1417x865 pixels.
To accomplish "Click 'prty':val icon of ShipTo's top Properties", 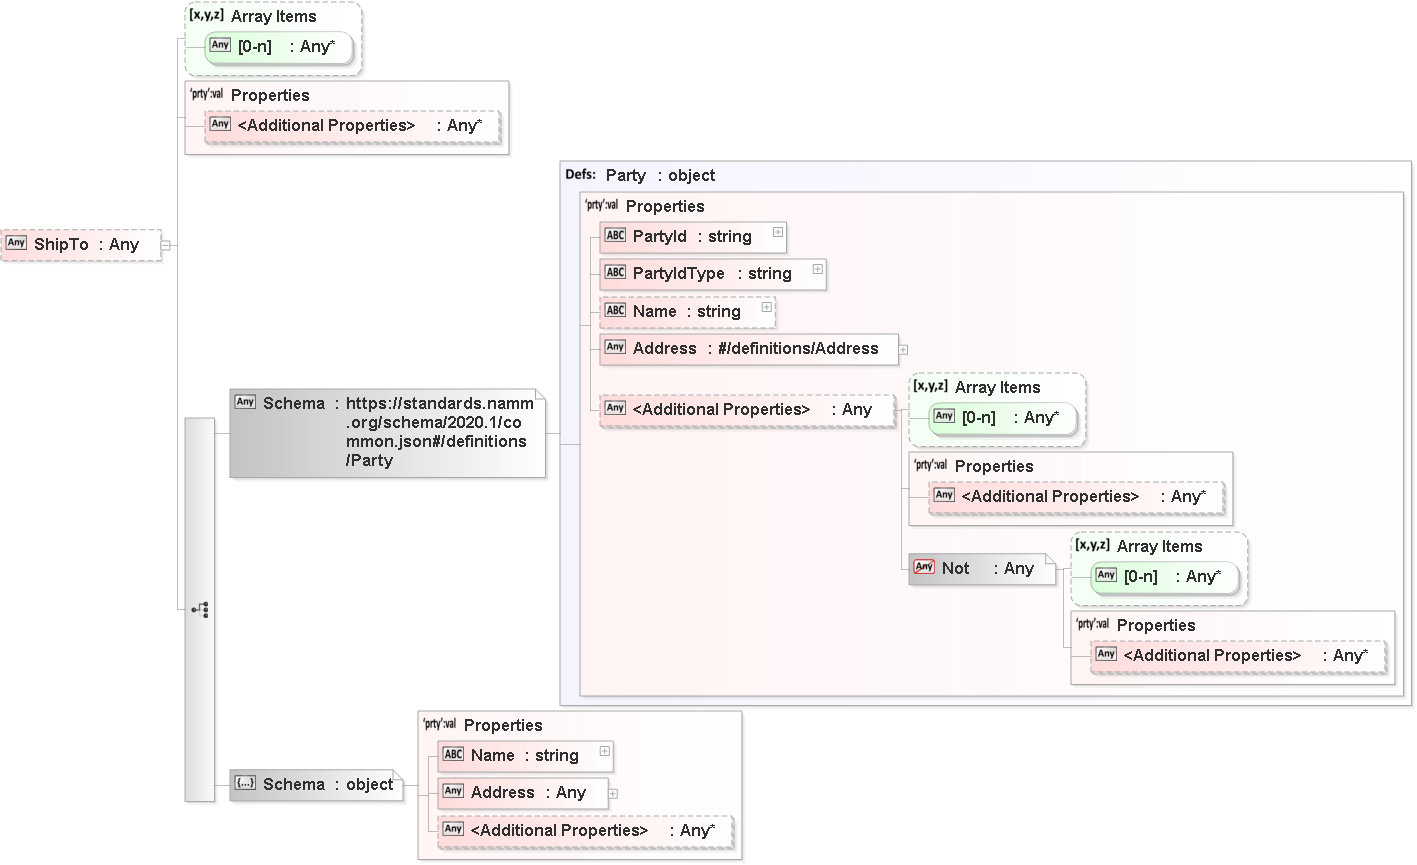I will [x=206, y=94].
